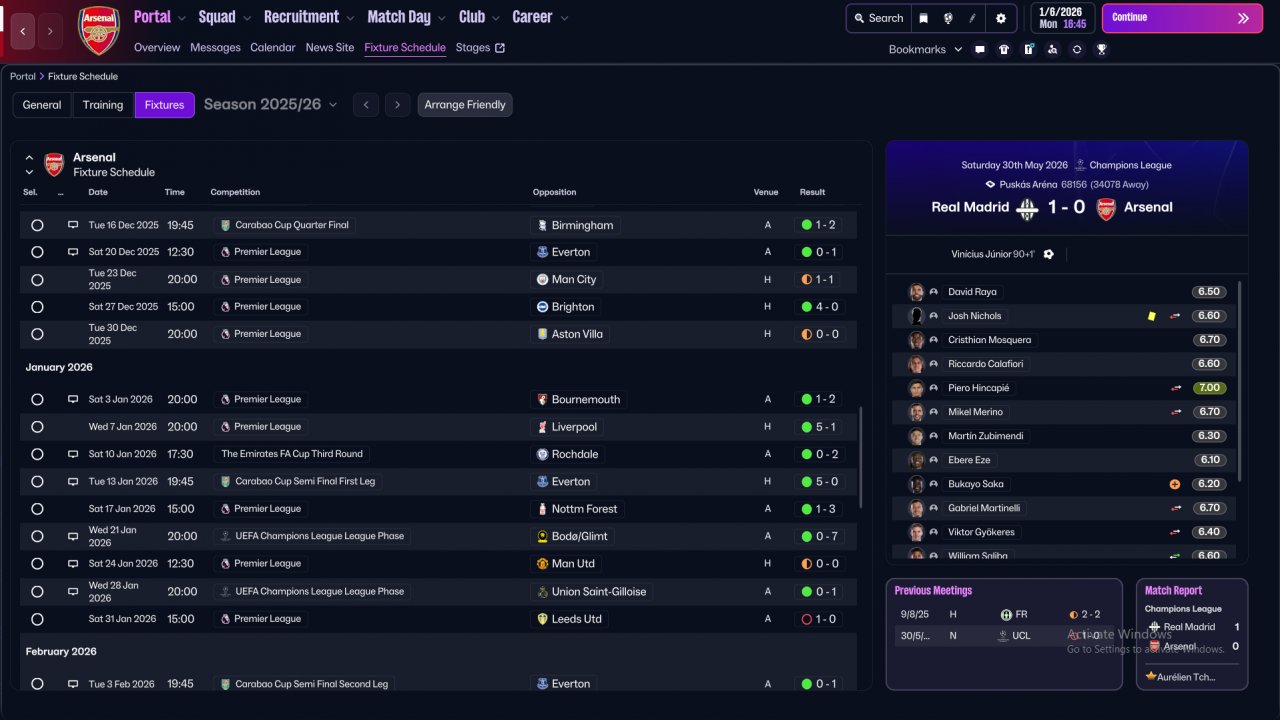Click the TV icon on the Bodø/Glimt fixture row

click(x=73, y=536)
